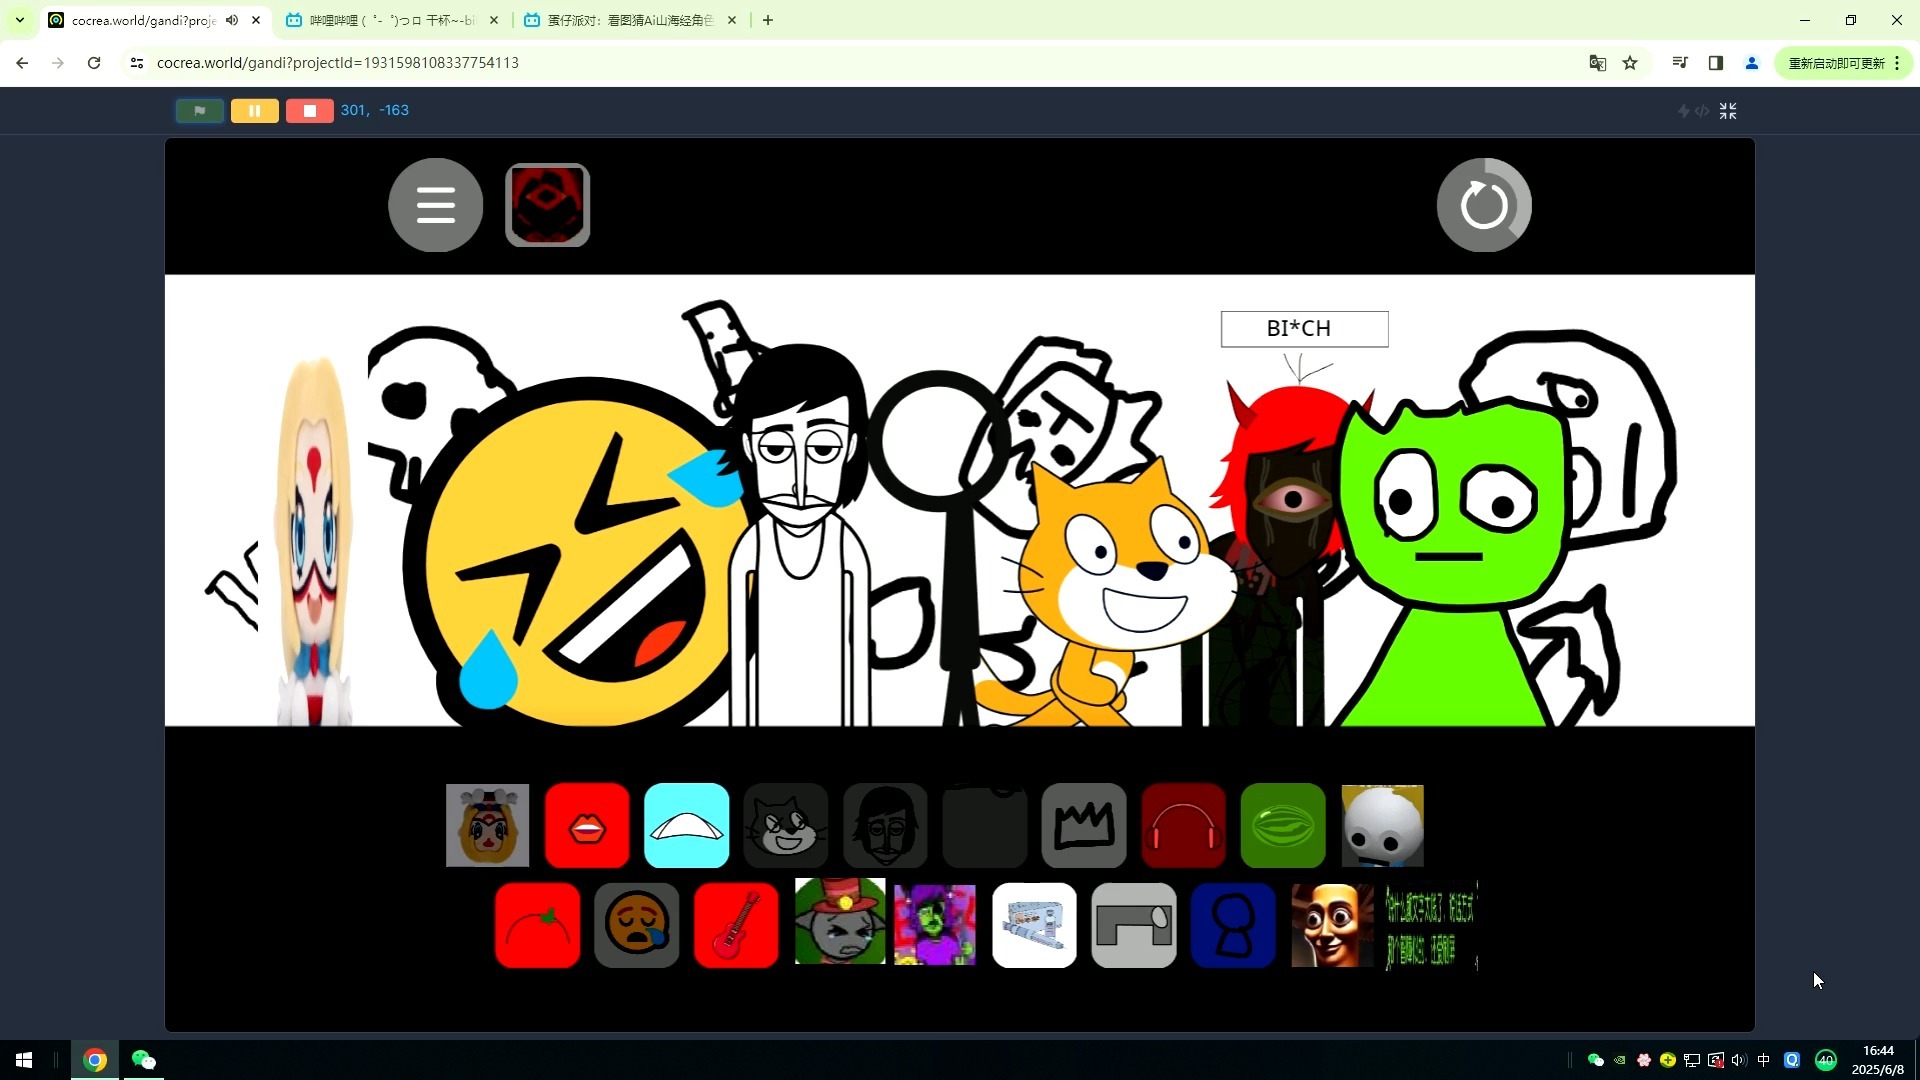1920x1080 pixels.
Task: Open the hamburger menu in game
Action: [436, 205]
